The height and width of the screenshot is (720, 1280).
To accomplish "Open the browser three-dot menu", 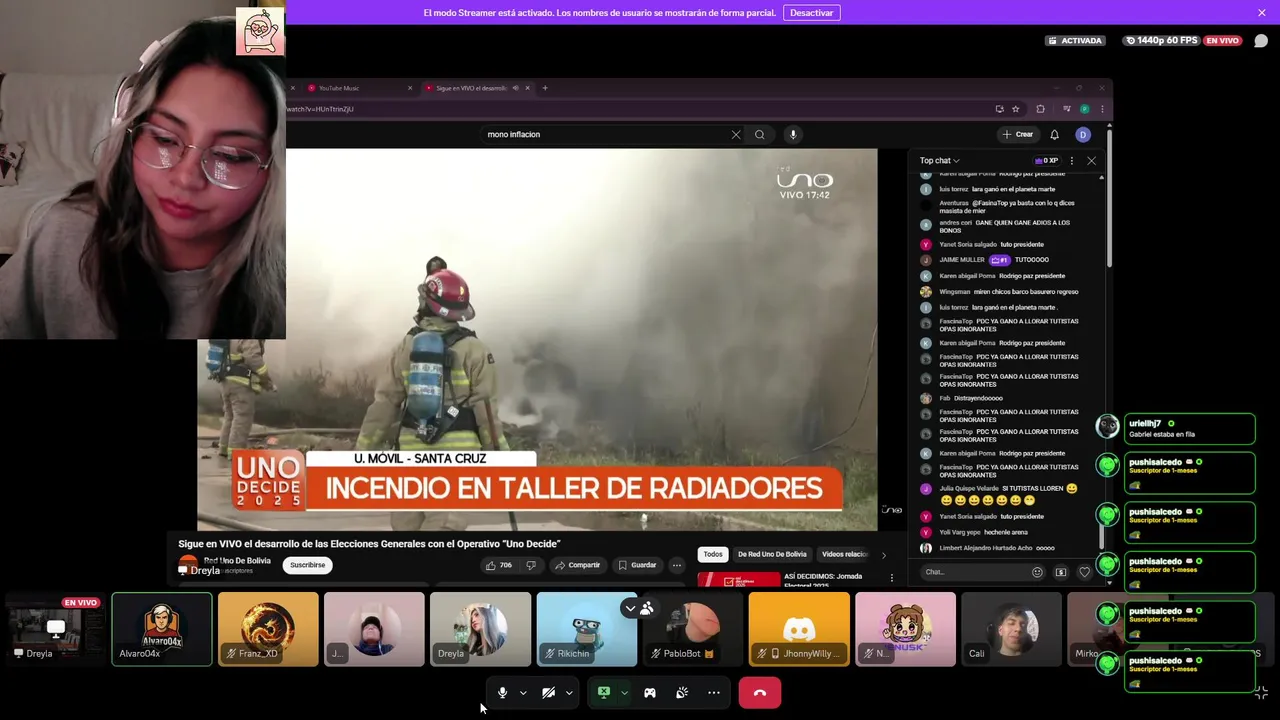I will tap(1102, 109).
